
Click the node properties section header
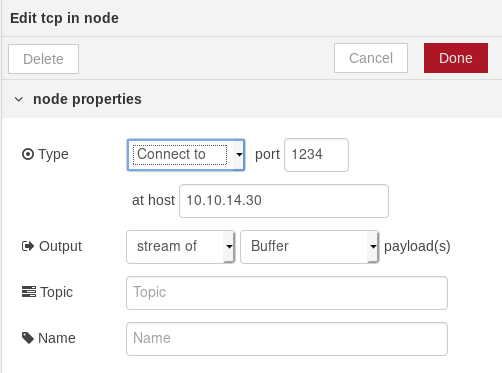252,99
